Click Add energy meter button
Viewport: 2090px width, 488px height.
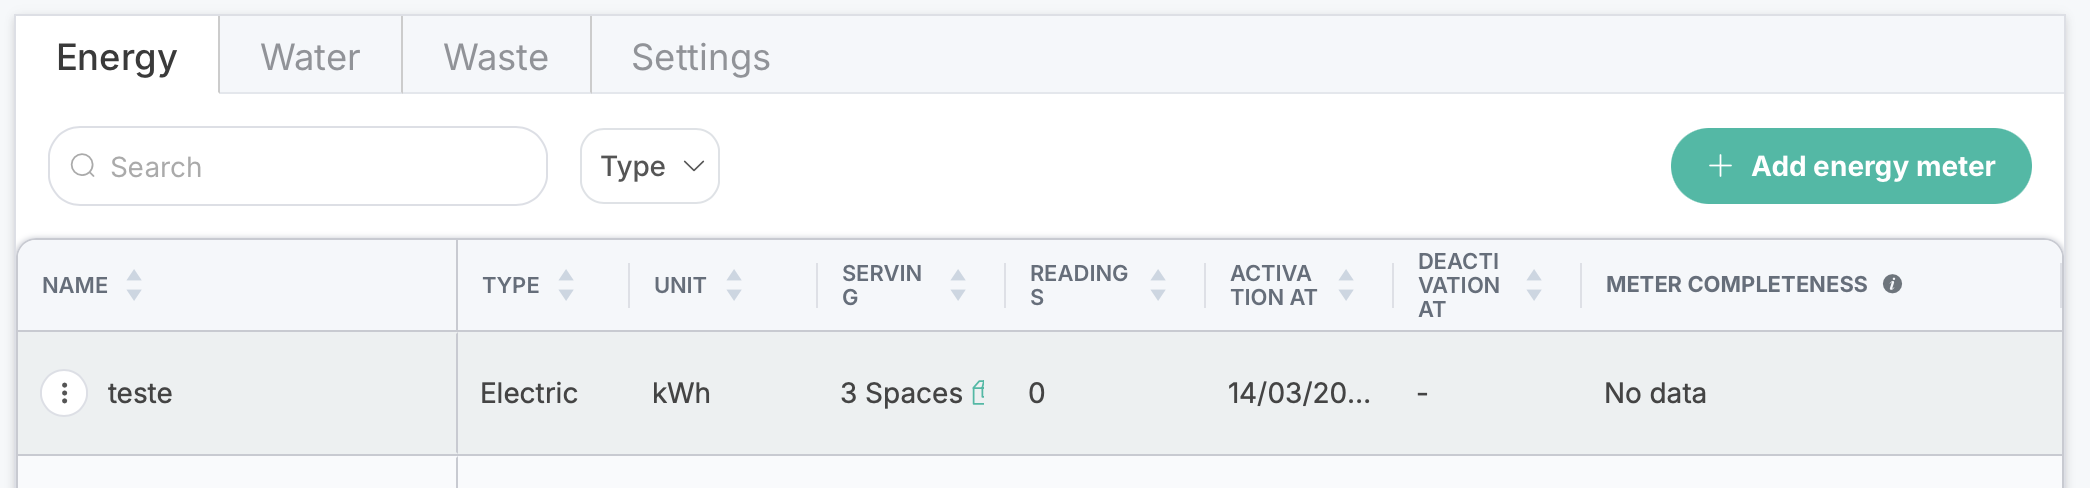1851,166
